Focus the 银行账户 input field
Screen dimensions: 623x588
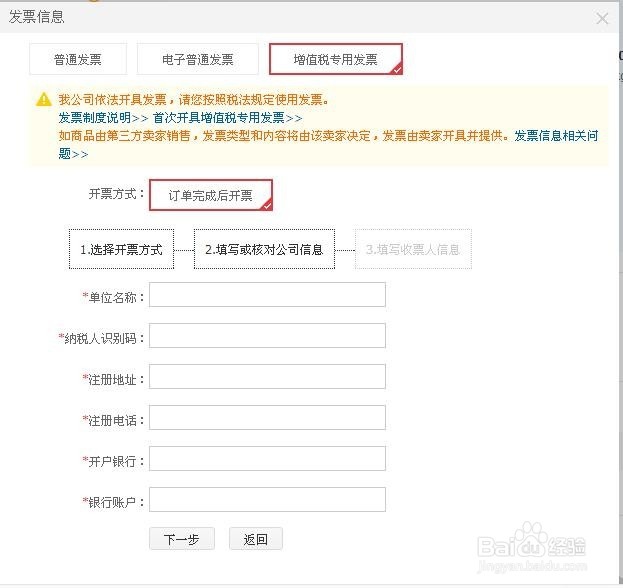[x=267, y=499]
